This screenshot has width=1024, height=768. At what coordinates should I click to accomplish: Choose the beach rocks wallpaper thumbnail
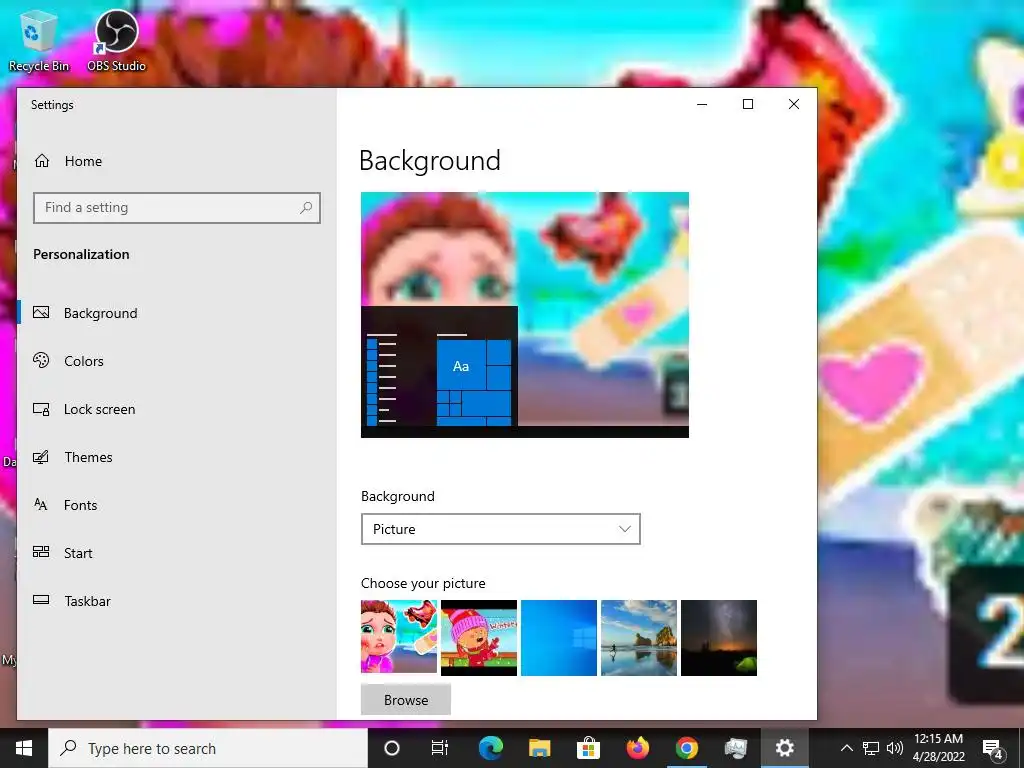(x=639, y=637)
